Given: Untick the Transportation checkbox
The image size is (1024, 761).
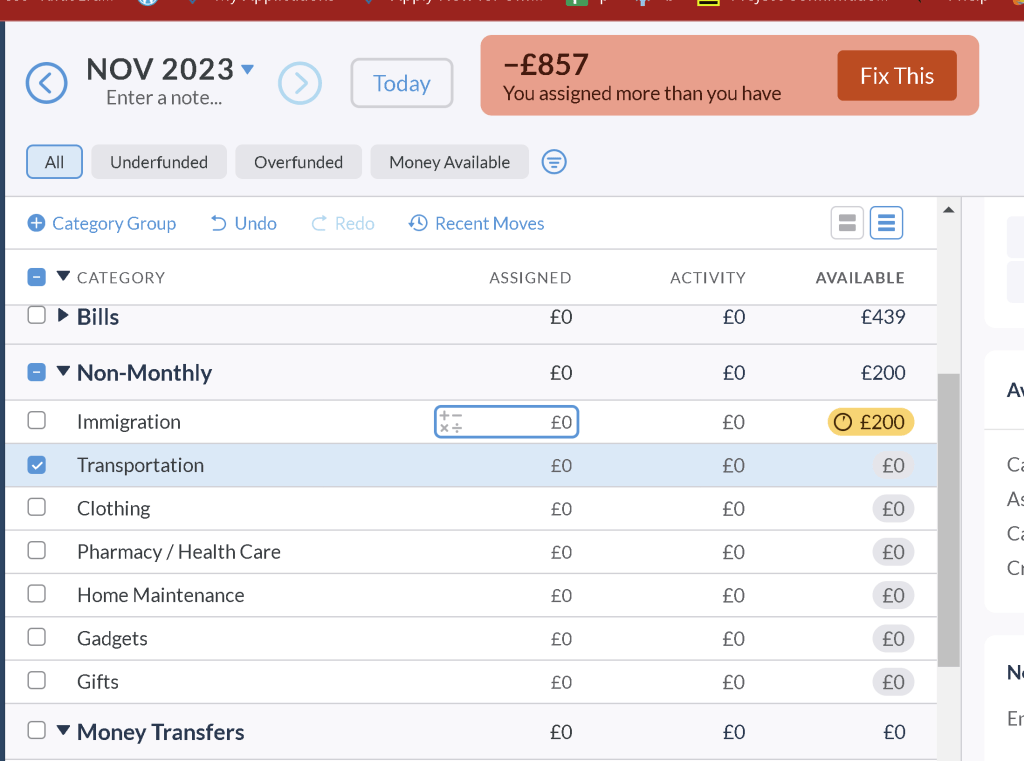Looking at the screenshot, I should tap(37, 464).
